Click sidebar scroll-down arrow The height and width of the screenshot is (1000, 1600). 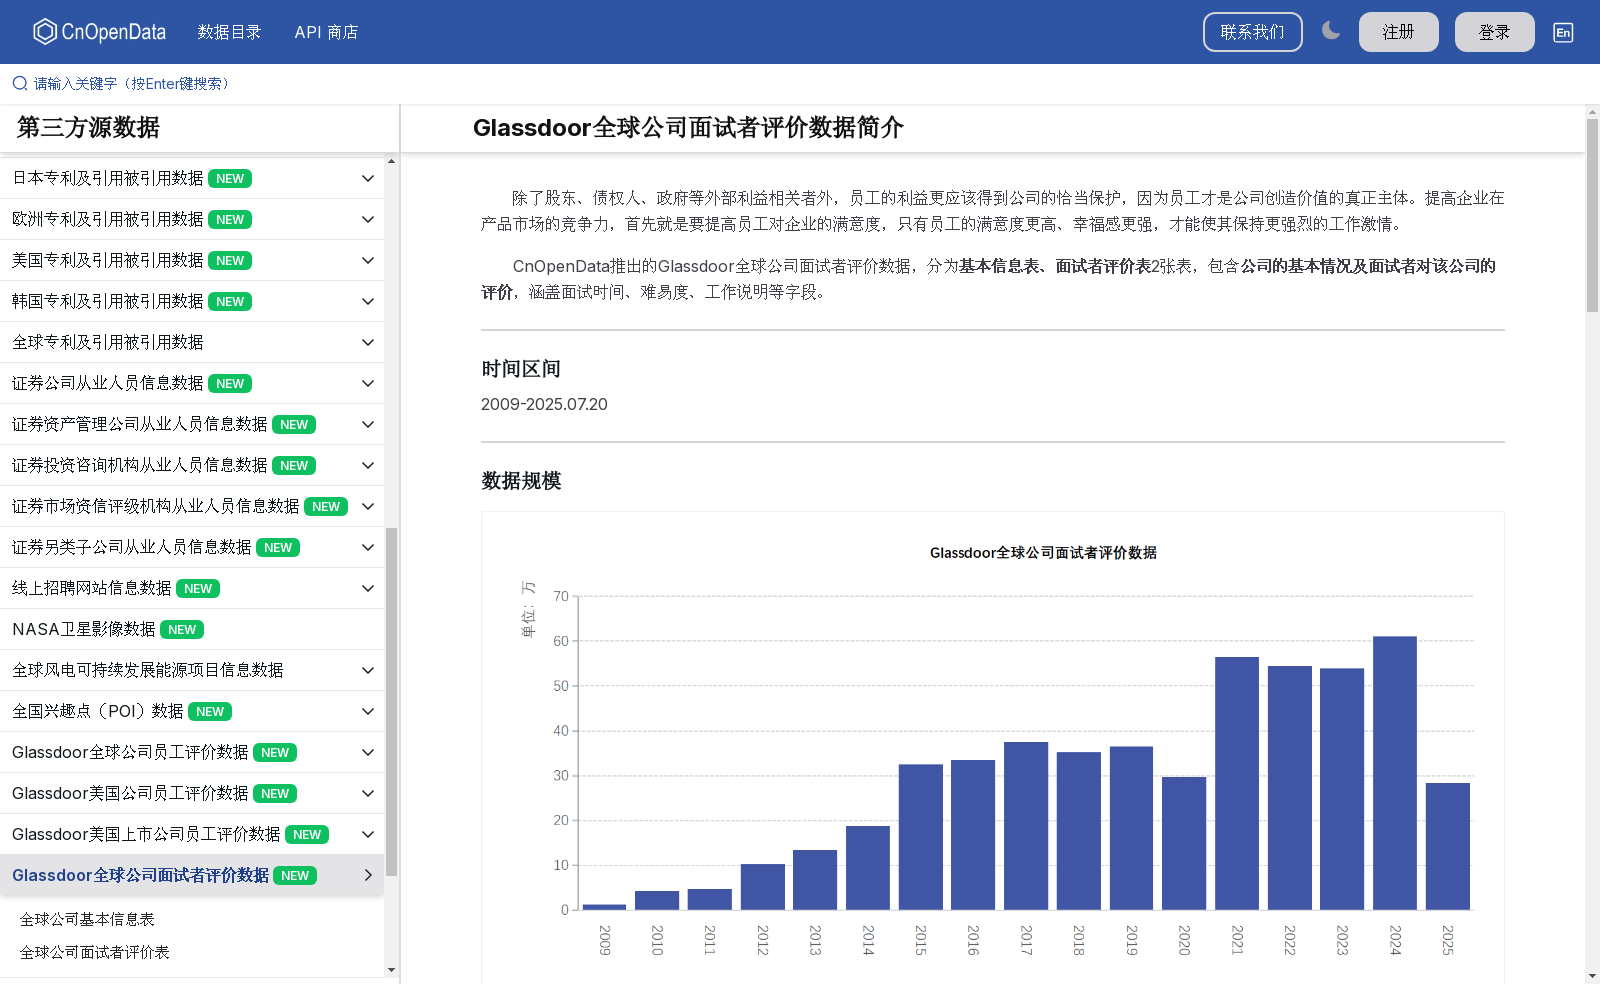tap(391, 970)
